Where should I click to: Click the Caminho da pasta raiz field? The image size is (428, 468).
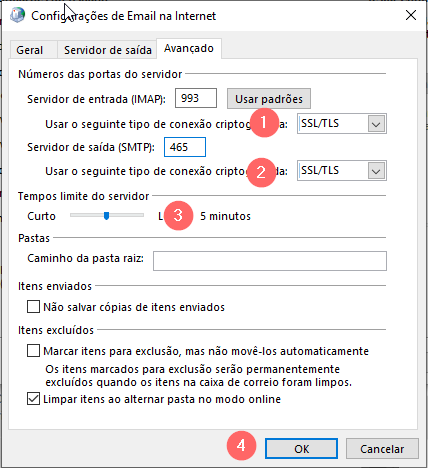pos(270,261)
